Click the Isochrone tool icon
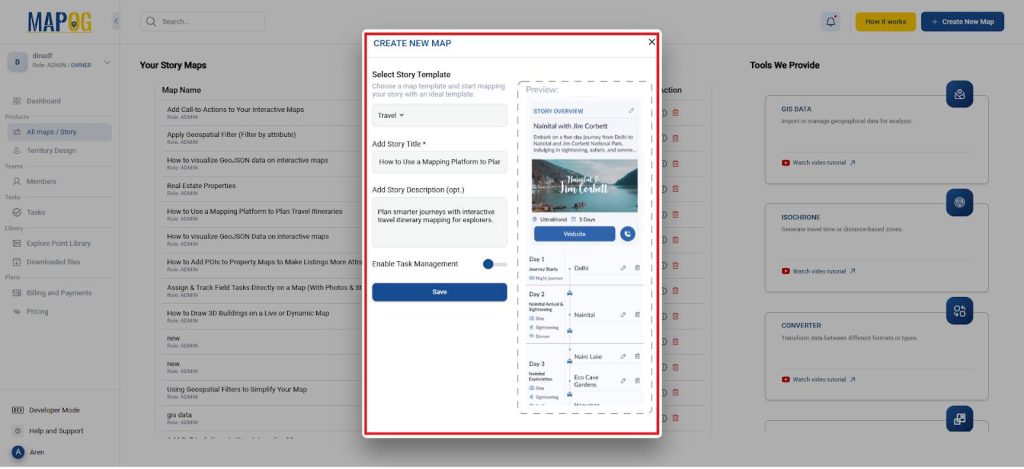Screen dimensions: 1024x469 tap(959, 202)
